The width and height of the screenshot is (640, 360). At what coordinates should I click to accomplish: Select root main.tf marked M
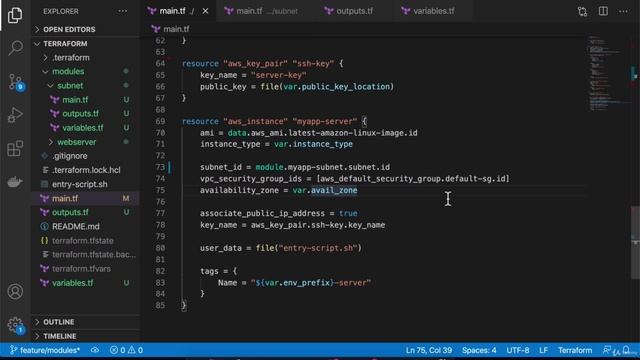pos(85,198)
